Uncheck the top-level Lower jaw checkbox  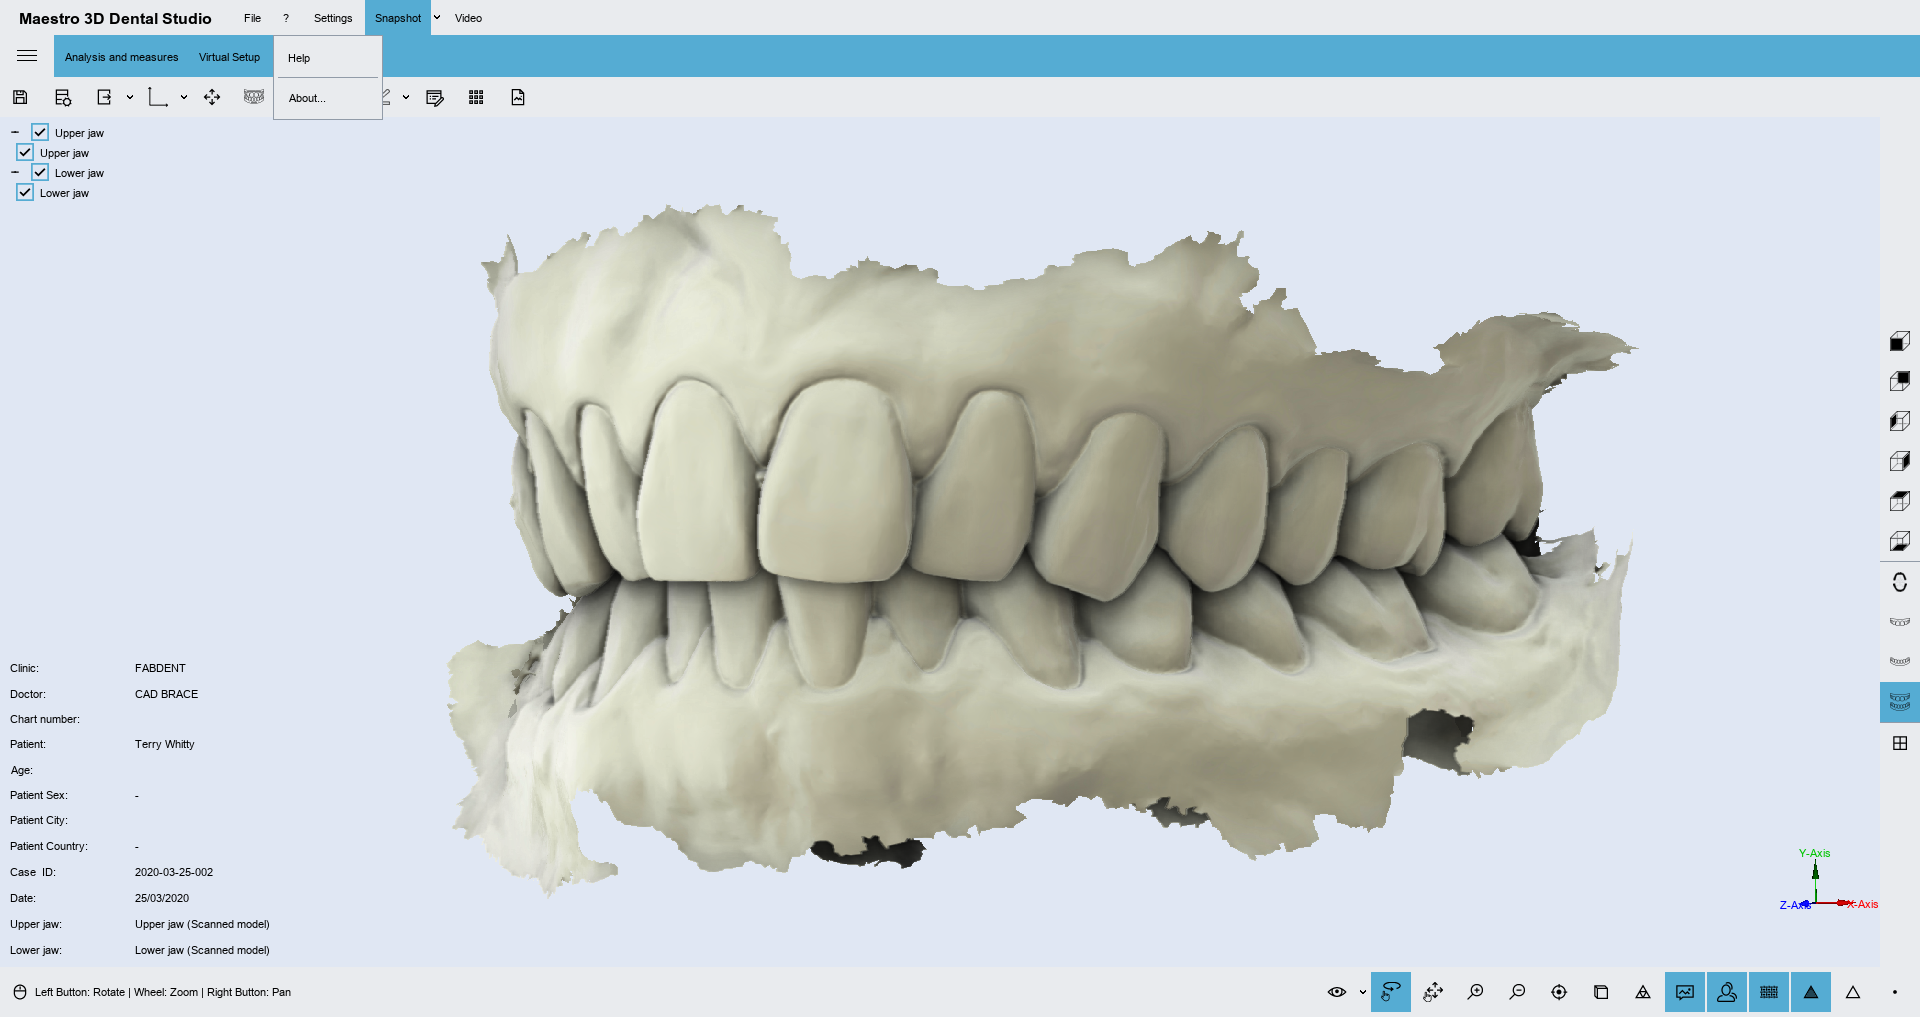pyautogui.click(x=40, y=172)
